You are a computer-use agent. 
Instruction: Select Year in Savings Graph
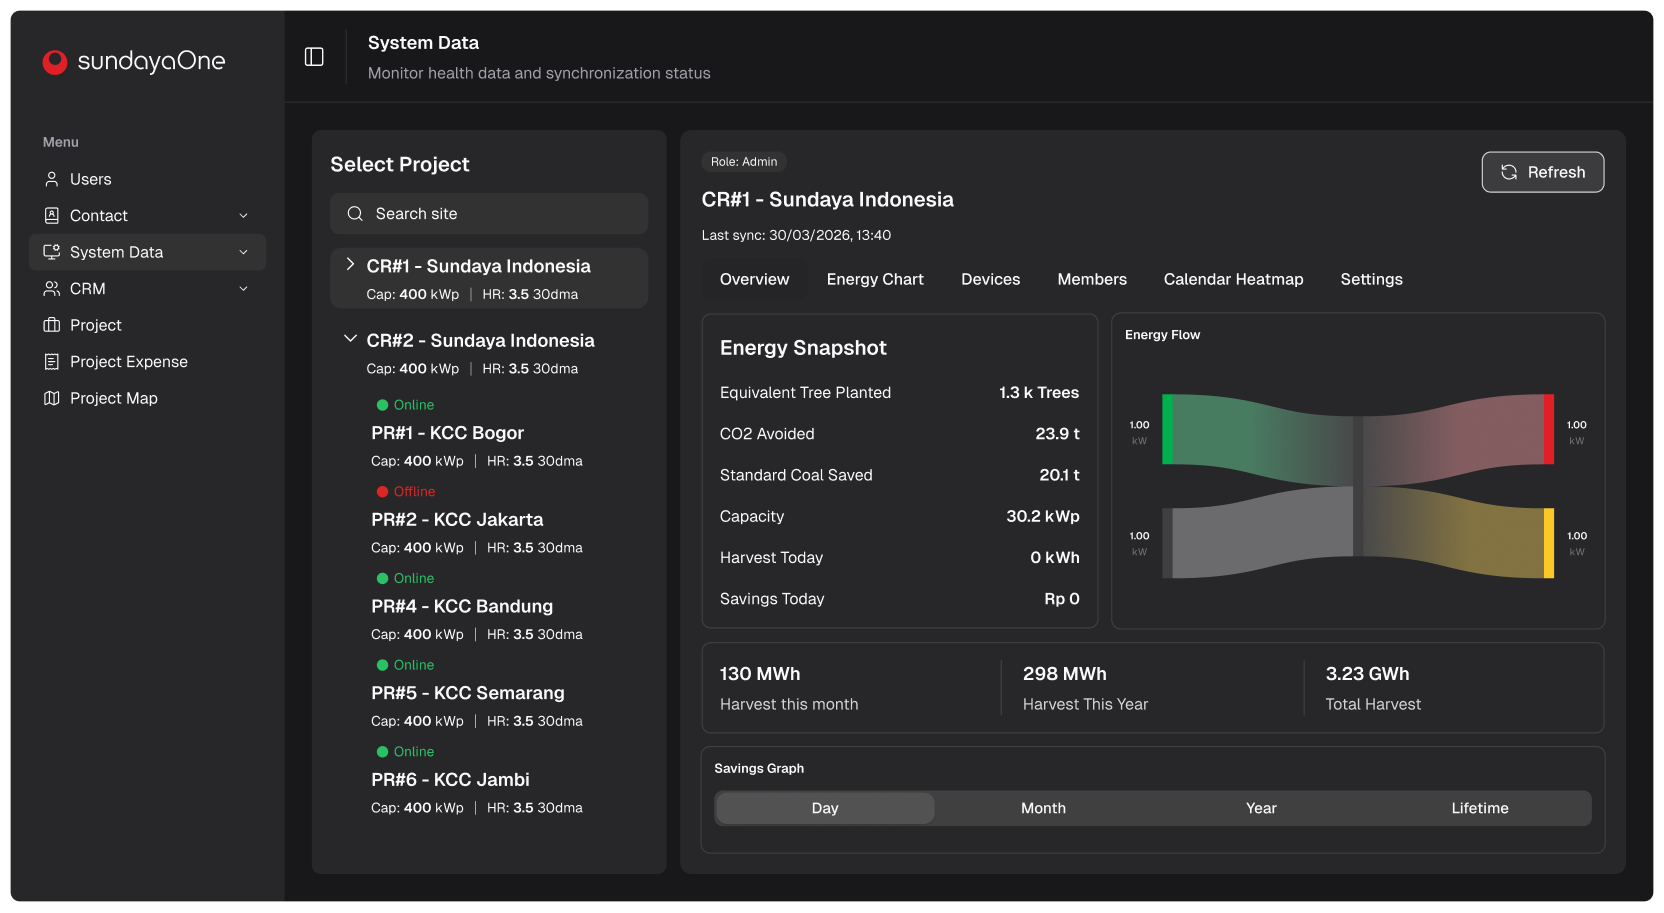coord(1261,808)
